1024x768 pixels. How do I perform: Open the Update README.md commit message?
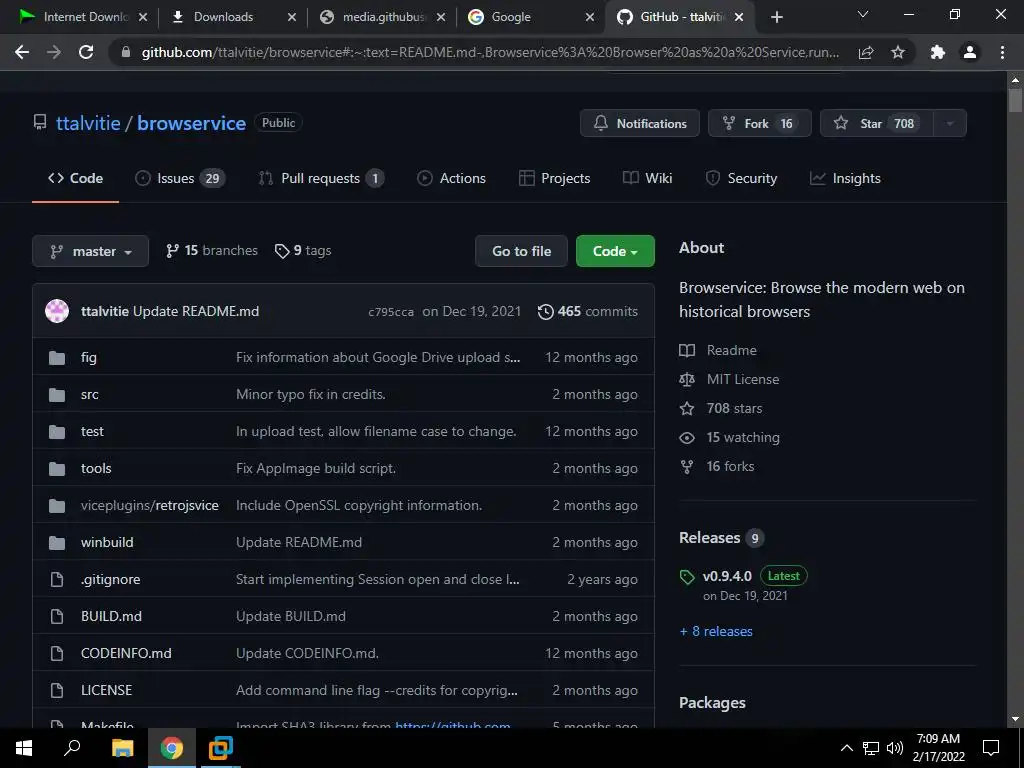coord(196,312)
